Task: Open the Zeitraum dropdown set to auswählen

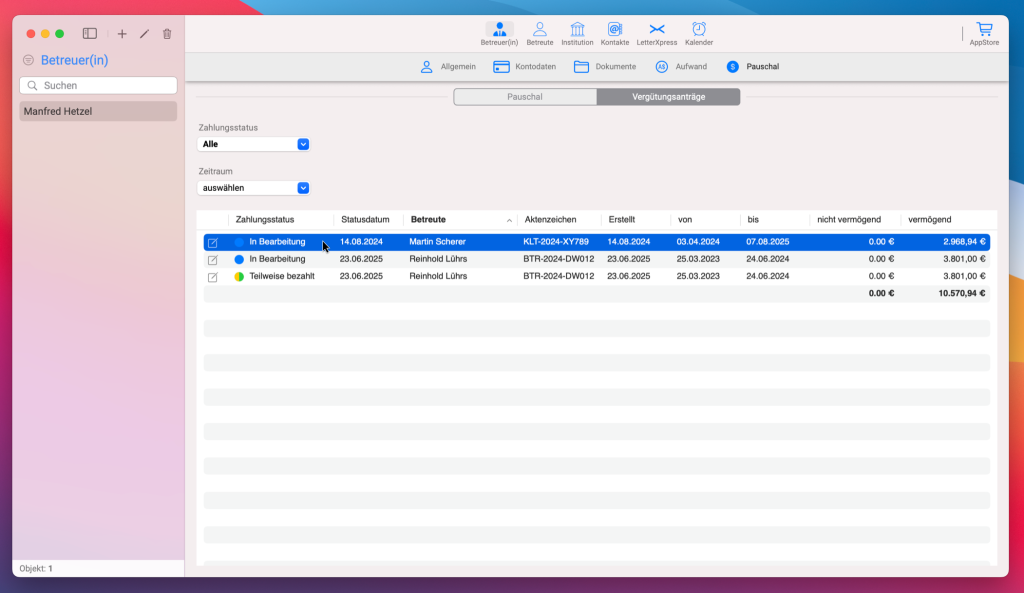Action: tap(253, 188)
